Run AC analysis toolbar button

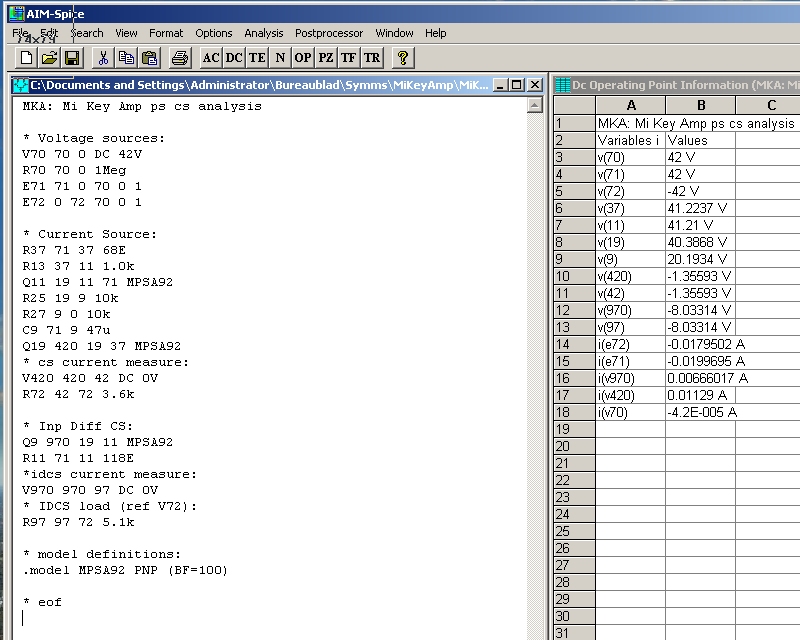(x=211, y=58)
